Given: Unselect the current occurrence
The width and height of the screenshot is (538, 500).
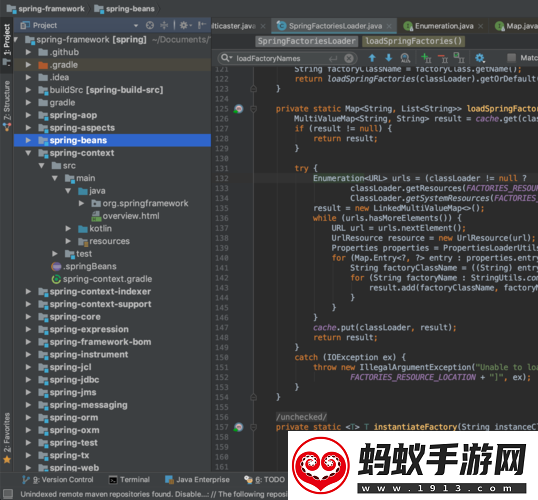Looking at the screenshot, I should click(x=443, y=58).
